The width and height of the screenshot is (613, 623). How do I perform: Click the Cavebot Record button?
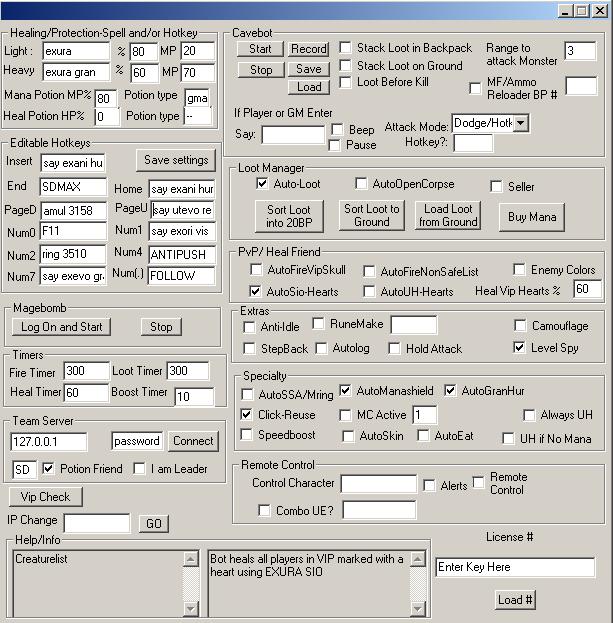pyautogui.click(x=309, y=49)
